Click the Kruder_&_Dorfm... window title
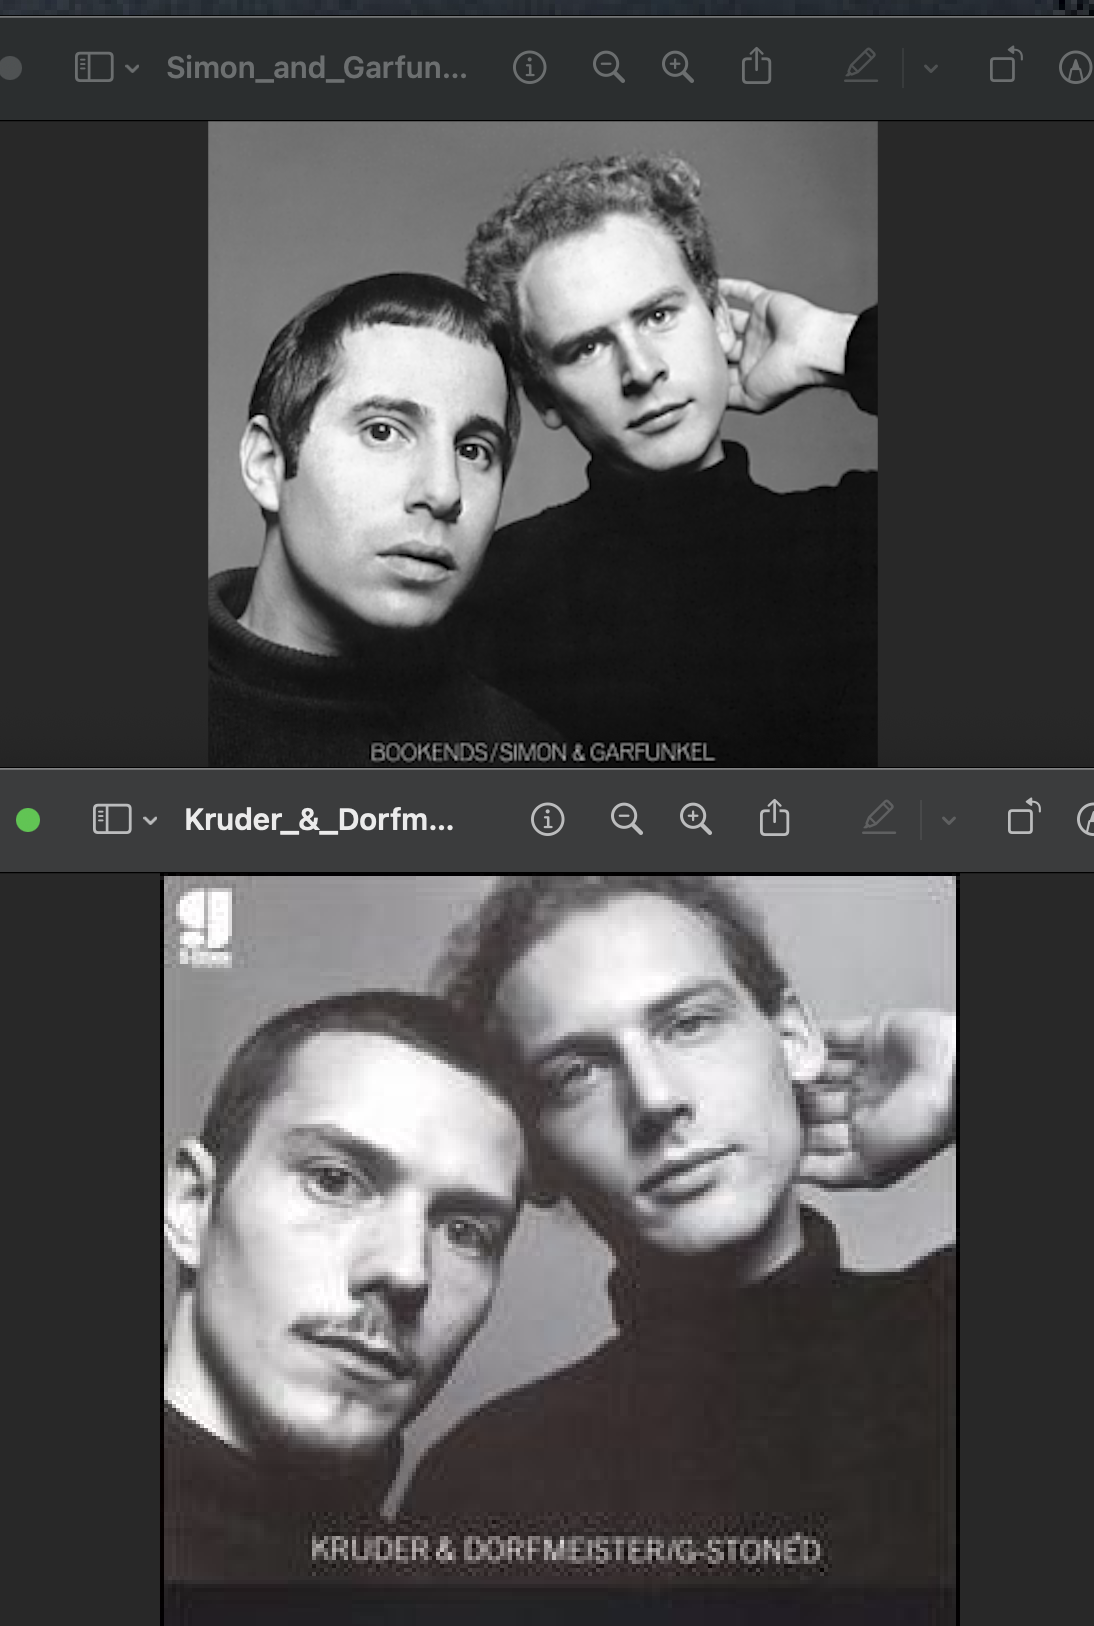The height and width of the screenshot is (1626, 1094). (319, 820)
